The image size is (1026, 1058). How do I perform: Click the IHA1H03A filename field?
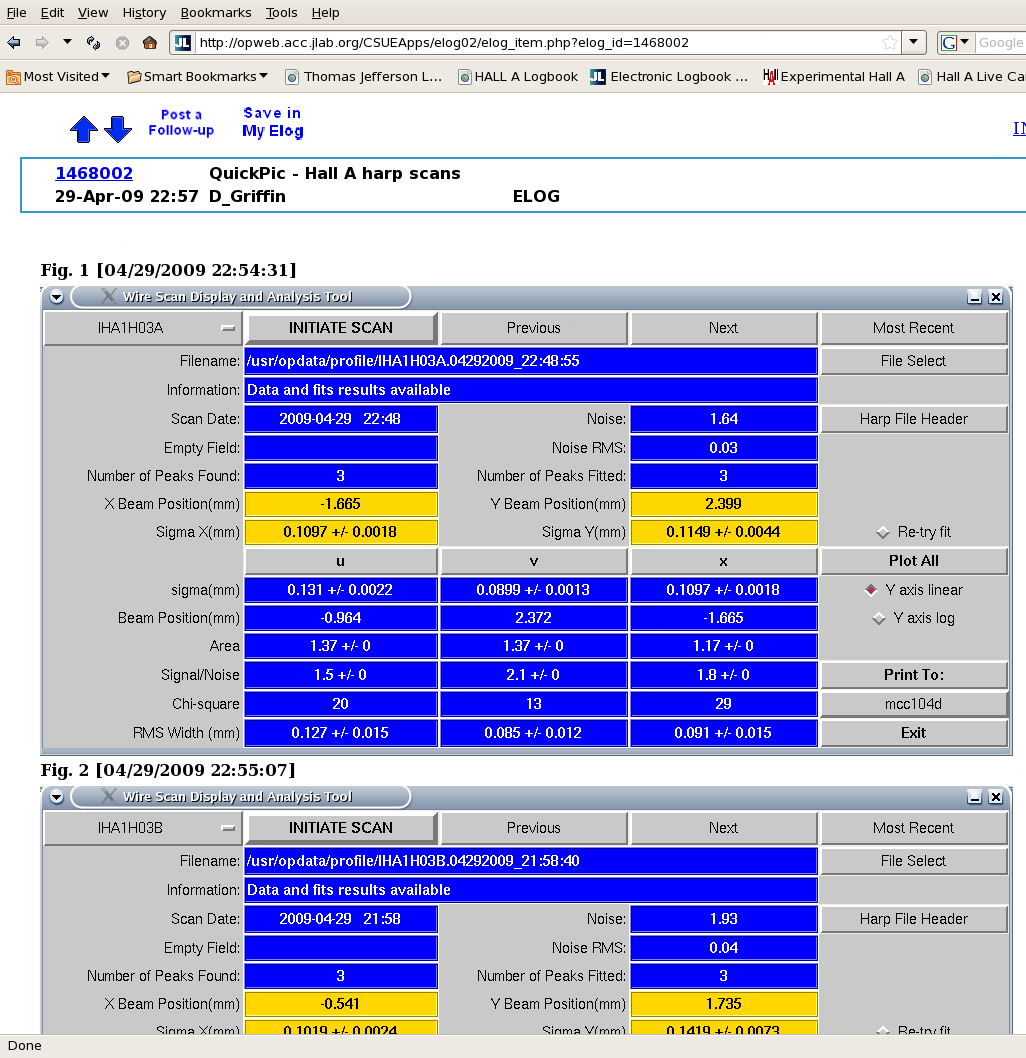[x=531, y=361]
